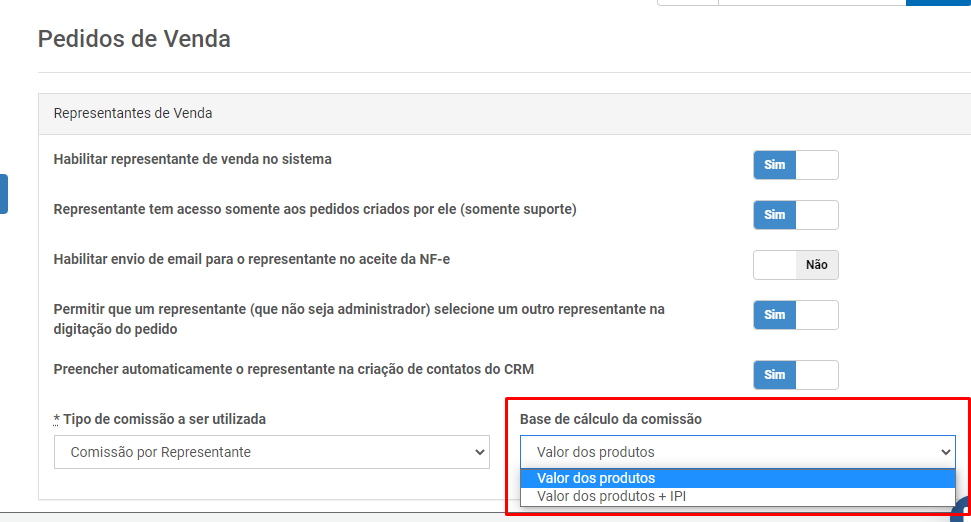Open "Tipo de comissão a ser utilizada" dropdown

coord(272,452)
